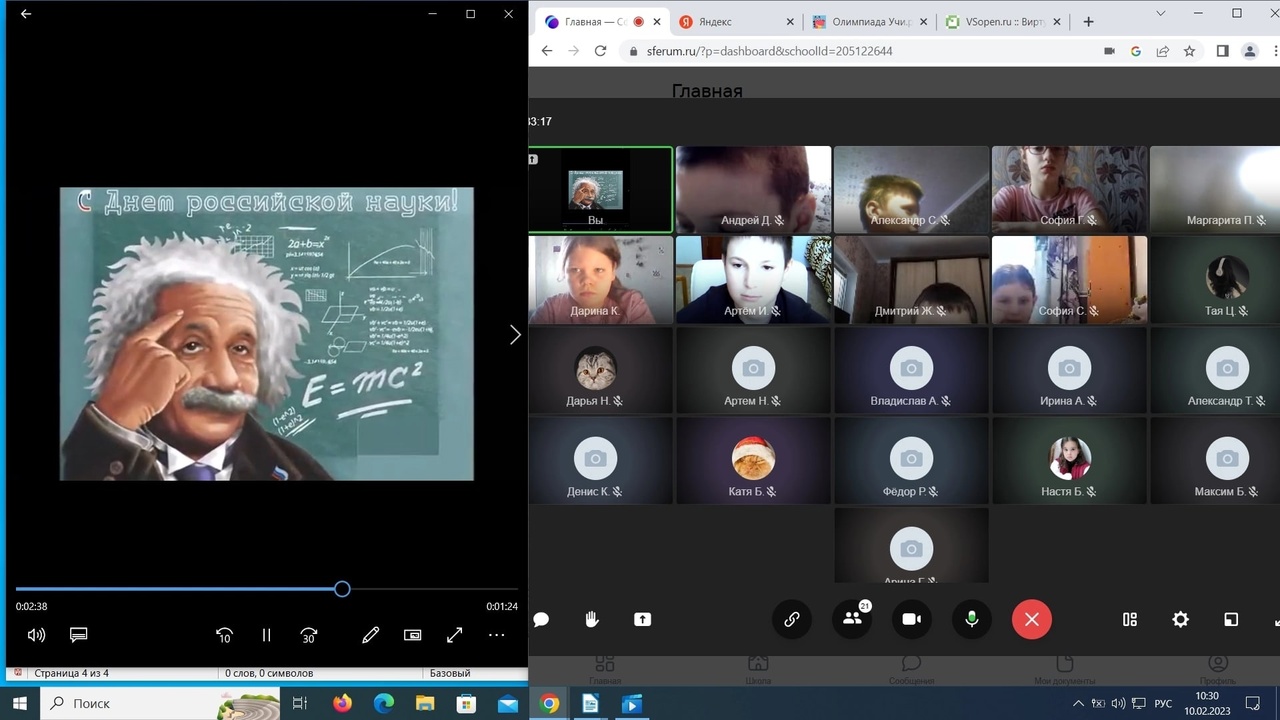Switch to the VSopen.ru browser tab
Image resolution: width=1280 pixels, height=720 pixels.
pyautogui.click(x=1005, y=22)
